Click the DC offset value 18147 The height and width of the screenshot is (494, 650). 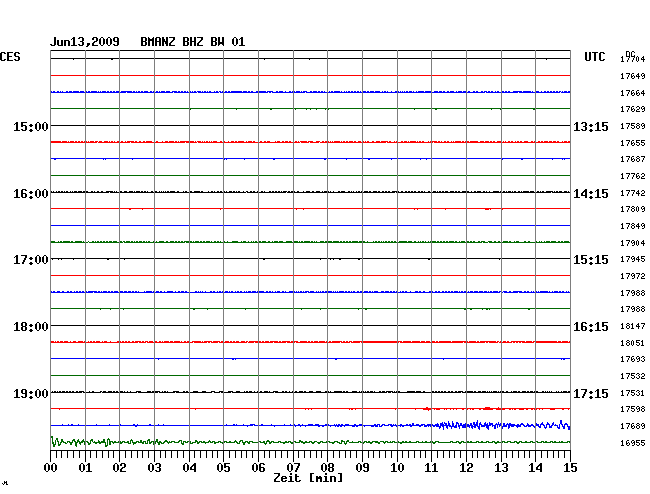[x=633, y=326]
